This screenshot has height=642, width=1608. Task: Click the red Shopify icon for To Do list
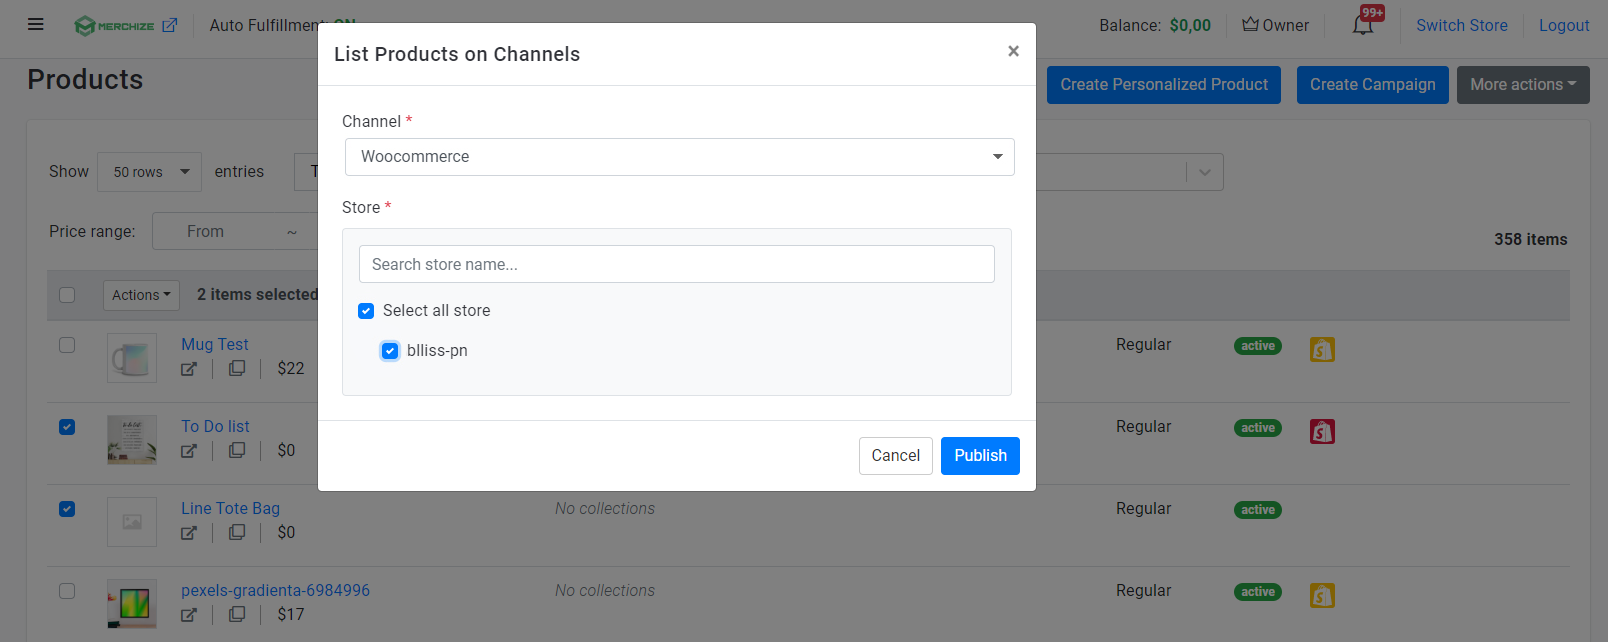(x=1322, y=431)
